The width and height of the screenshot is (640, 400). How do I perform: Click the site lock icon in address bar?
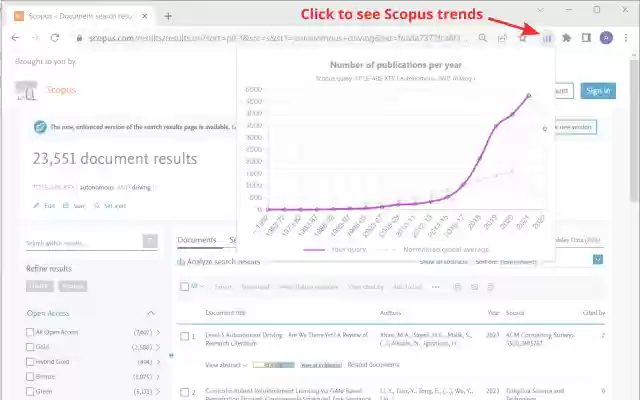pyautogui.click(x=79, y=38)
